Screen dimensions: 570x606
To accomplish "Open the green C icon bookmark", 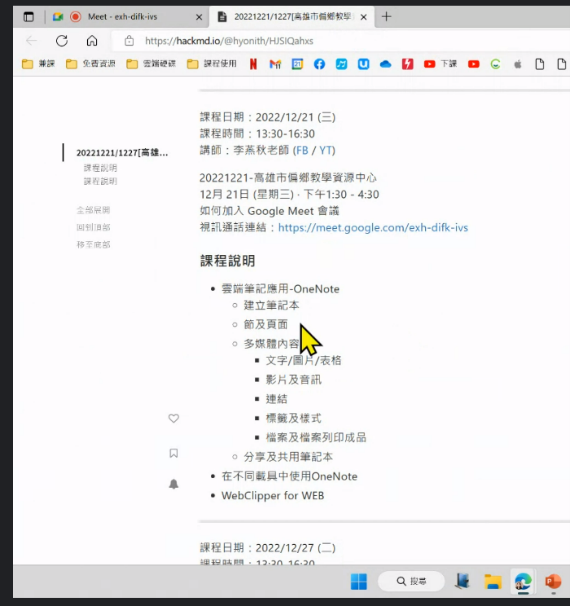I will click(495, 64).
